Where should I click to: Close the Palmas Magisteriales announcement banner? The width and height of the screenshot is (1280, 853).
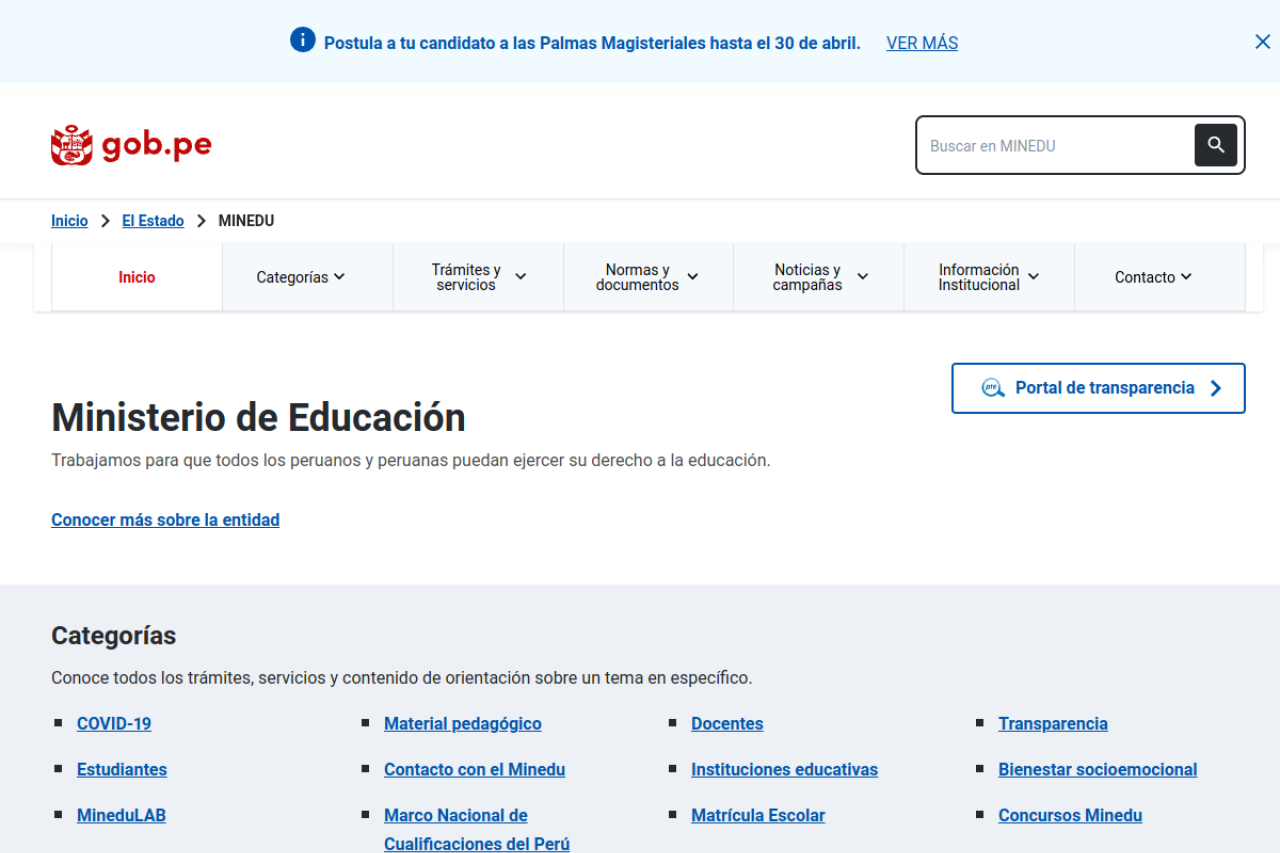(x=1262, y=42)
